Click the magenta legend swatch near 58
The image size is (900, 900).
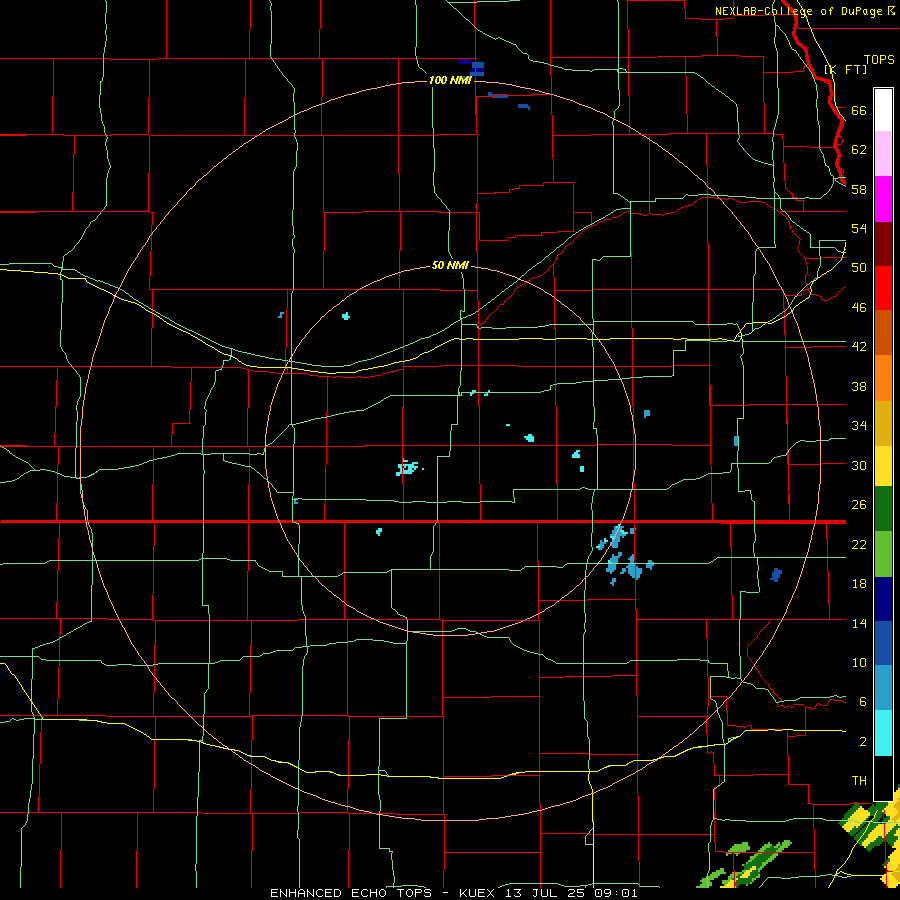click(x=883, y=199)
